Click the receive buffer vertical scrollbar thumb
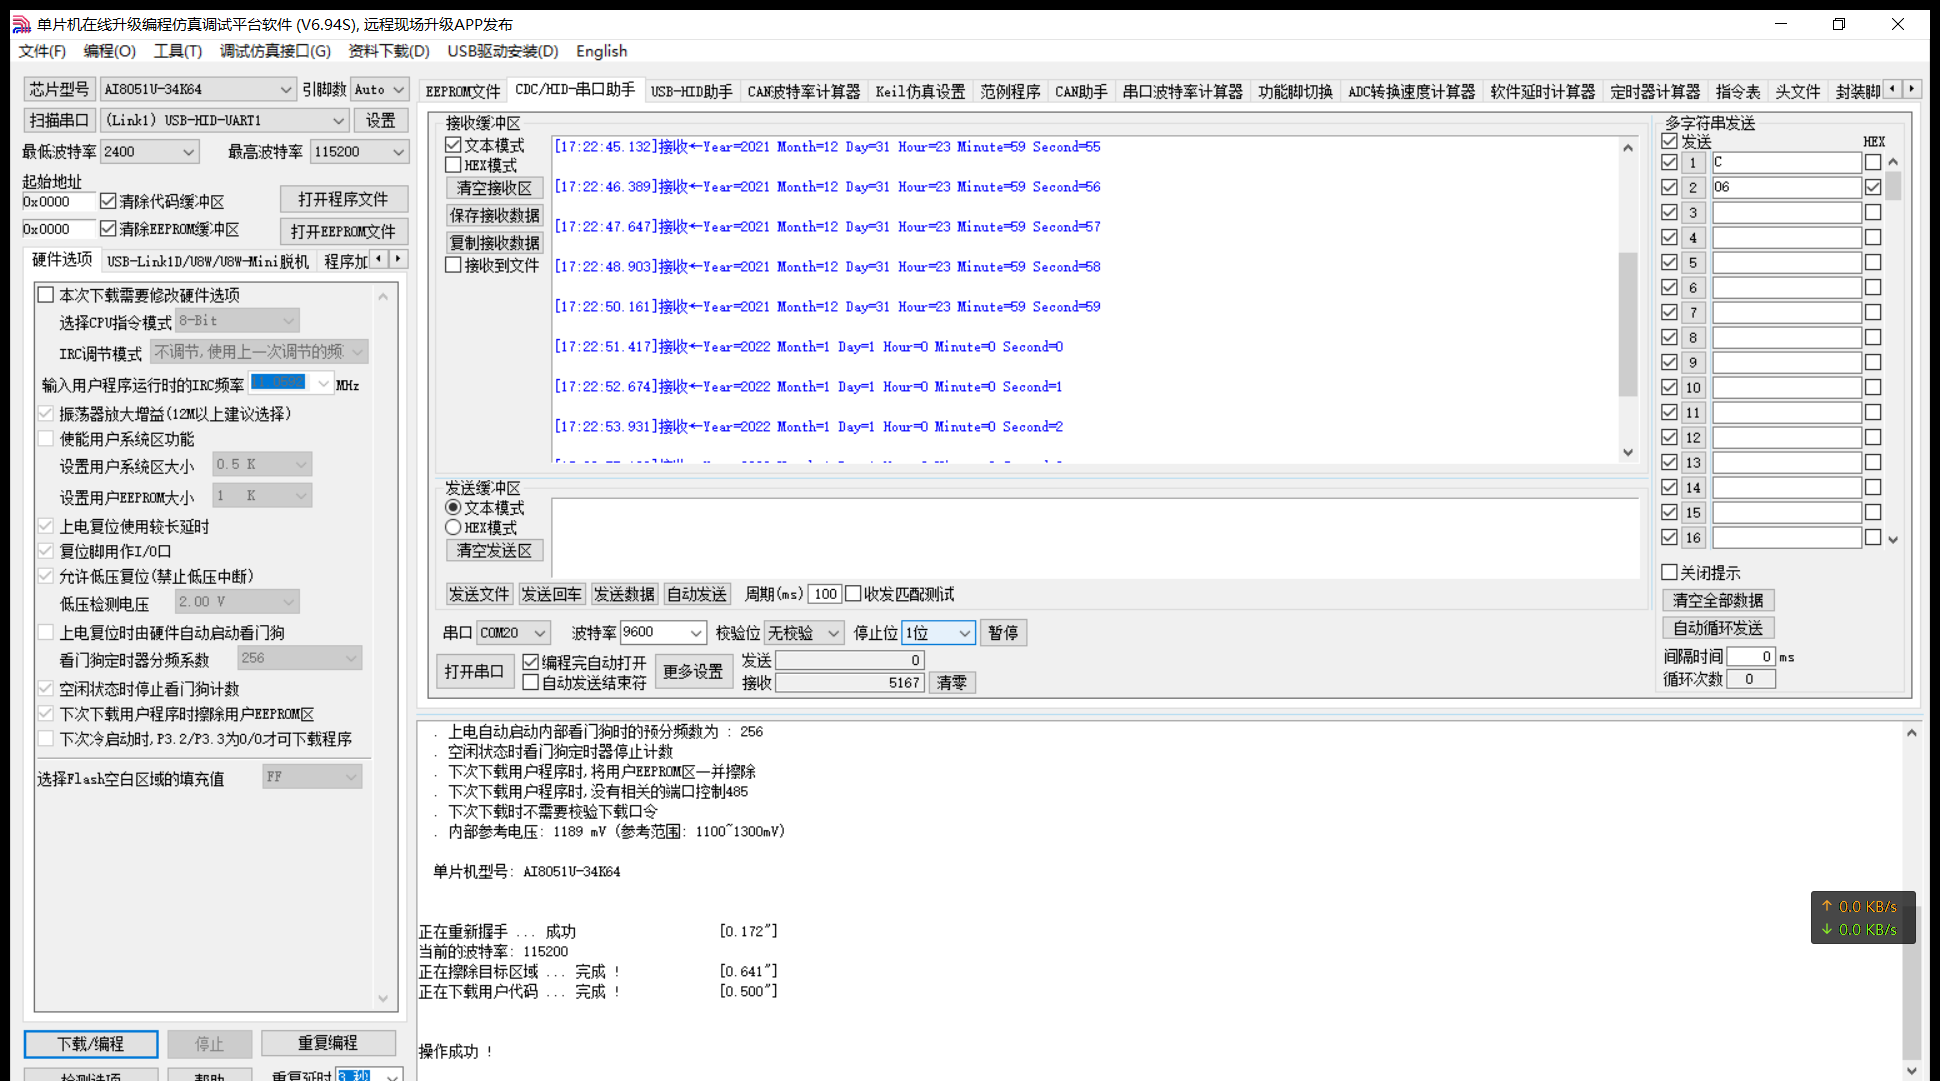 point(1628,324)
